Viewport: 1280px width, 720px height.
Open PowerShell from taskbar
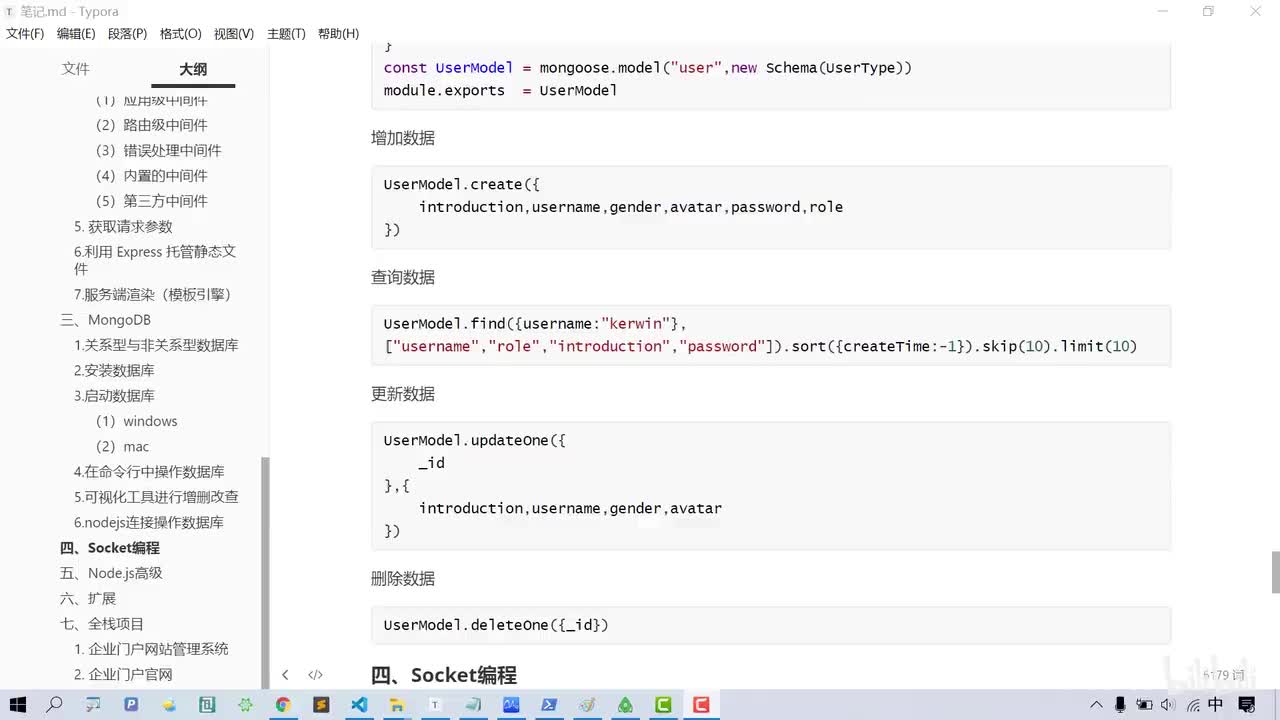pyautogui.click(x=549, y=705)
